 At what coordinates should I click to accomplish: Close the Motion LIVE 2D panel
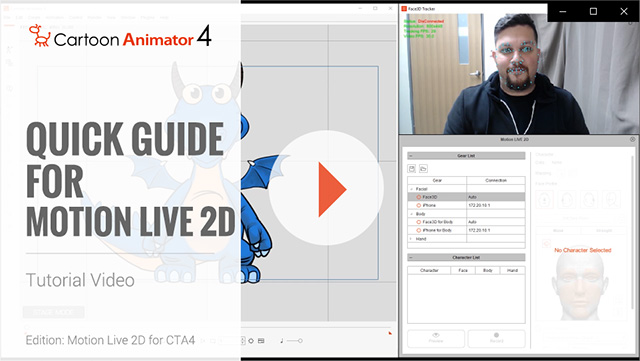(632, 140)
